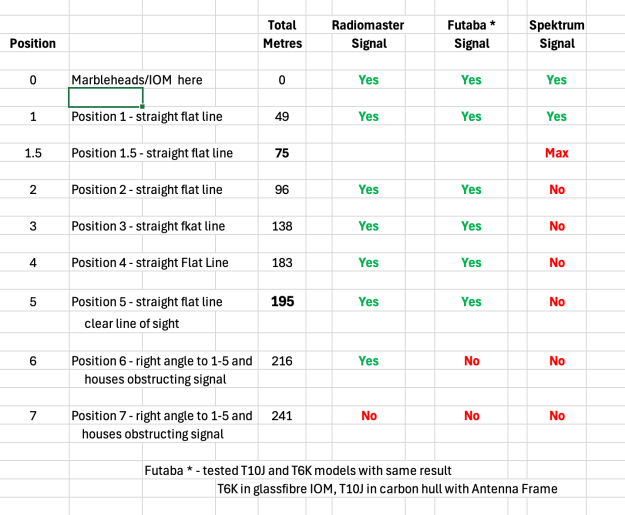Select the empty green-outlined active cell
Screen dimensions: 625x515
click(105, 98)
